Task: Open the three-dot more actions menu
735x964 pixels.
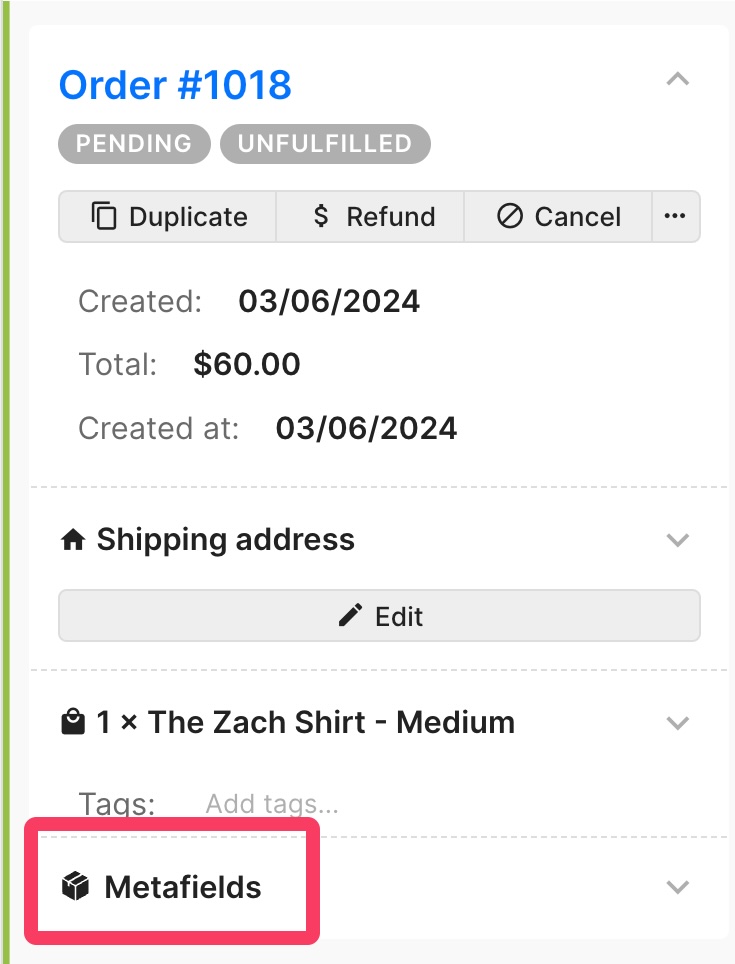Action: pos(675,216)
